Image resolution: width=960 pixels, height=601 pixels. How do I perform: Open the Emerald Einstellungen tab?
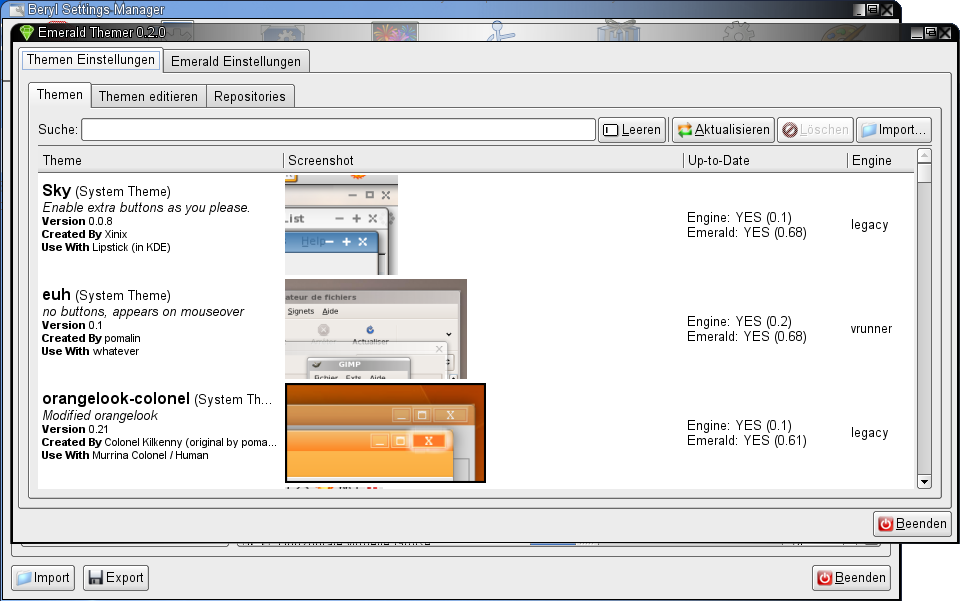[x=236, y=61]
